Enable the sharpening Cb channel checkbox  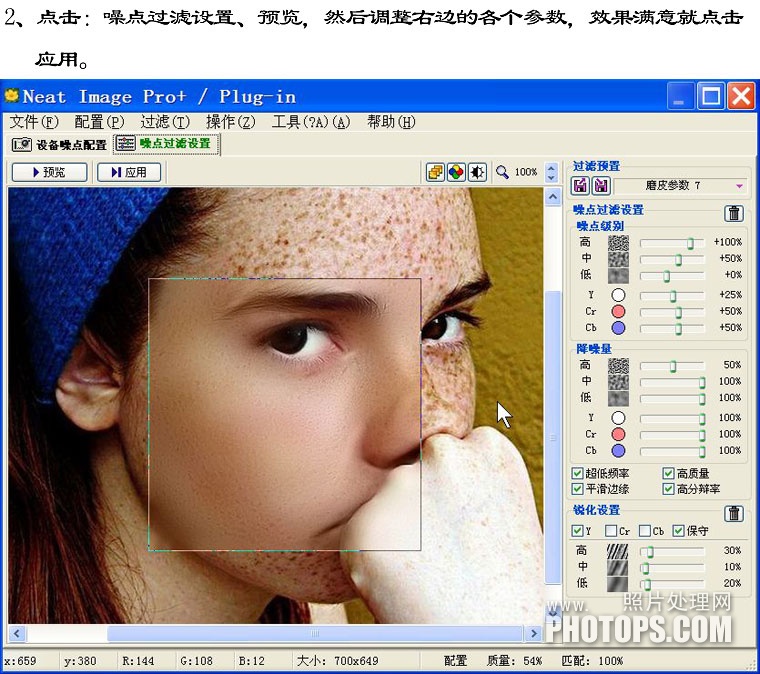coord(645,531)
